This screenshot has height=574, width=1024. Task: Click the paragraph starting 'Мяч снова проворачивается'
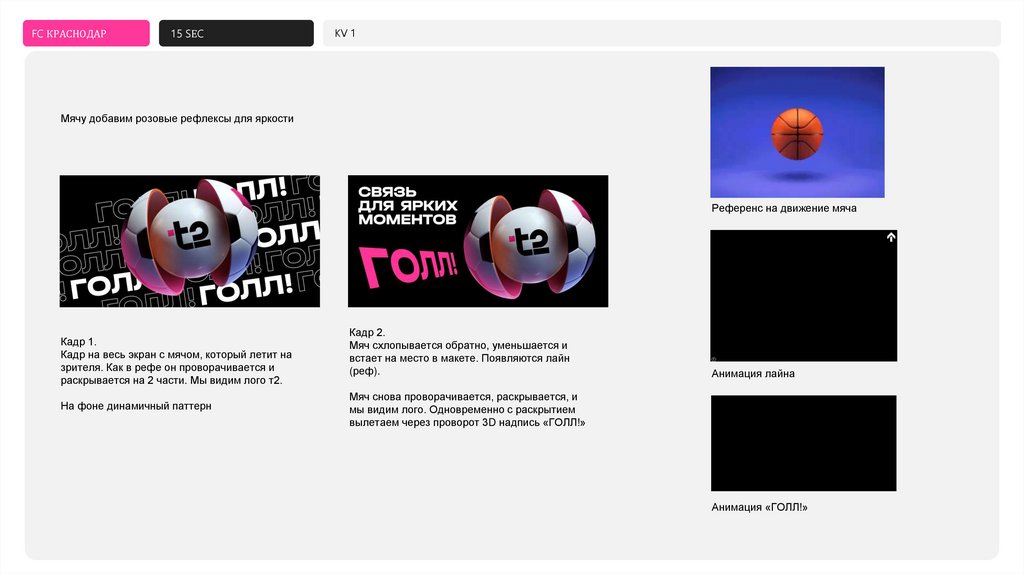coord(467,409)
